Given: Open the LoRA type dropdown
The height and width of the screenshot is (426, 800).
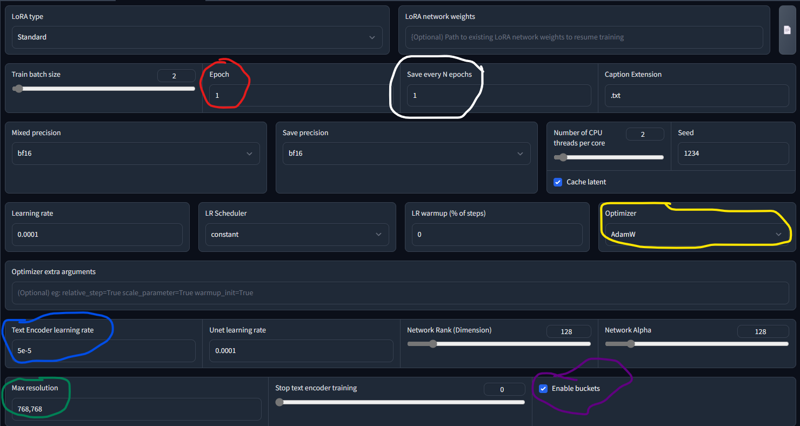Looking at the screenshot, I should click(x=197, y=37).
